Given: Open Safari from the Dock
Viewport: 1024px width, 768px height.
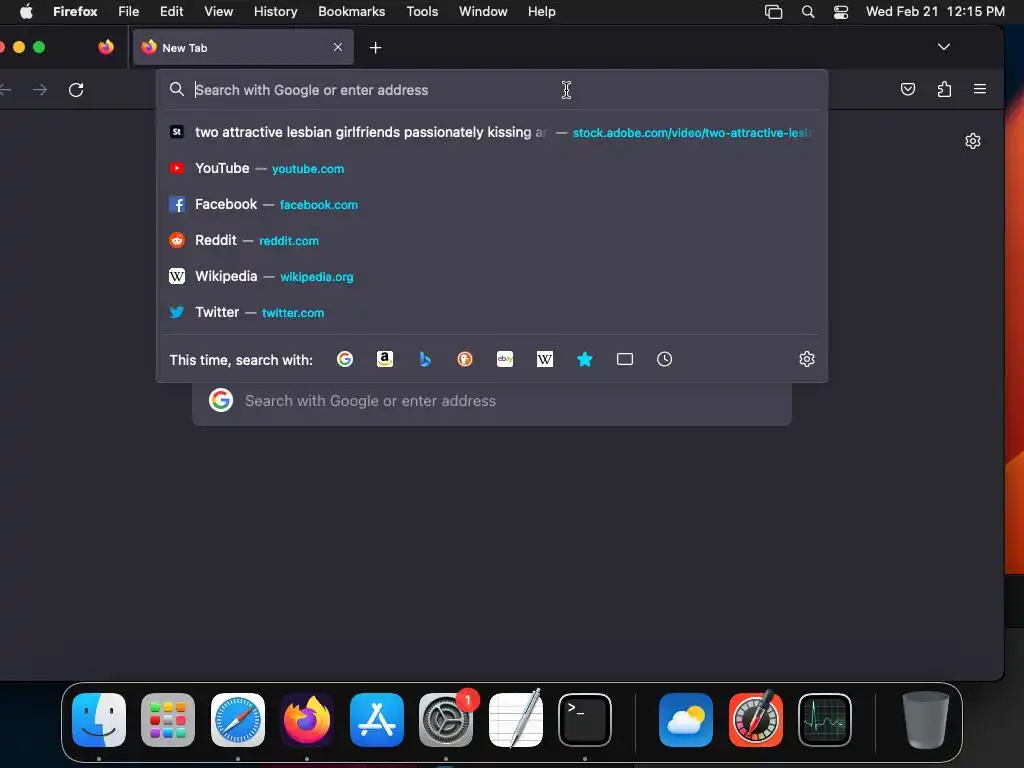Looking at the screenshot, I should click(238, 720).
